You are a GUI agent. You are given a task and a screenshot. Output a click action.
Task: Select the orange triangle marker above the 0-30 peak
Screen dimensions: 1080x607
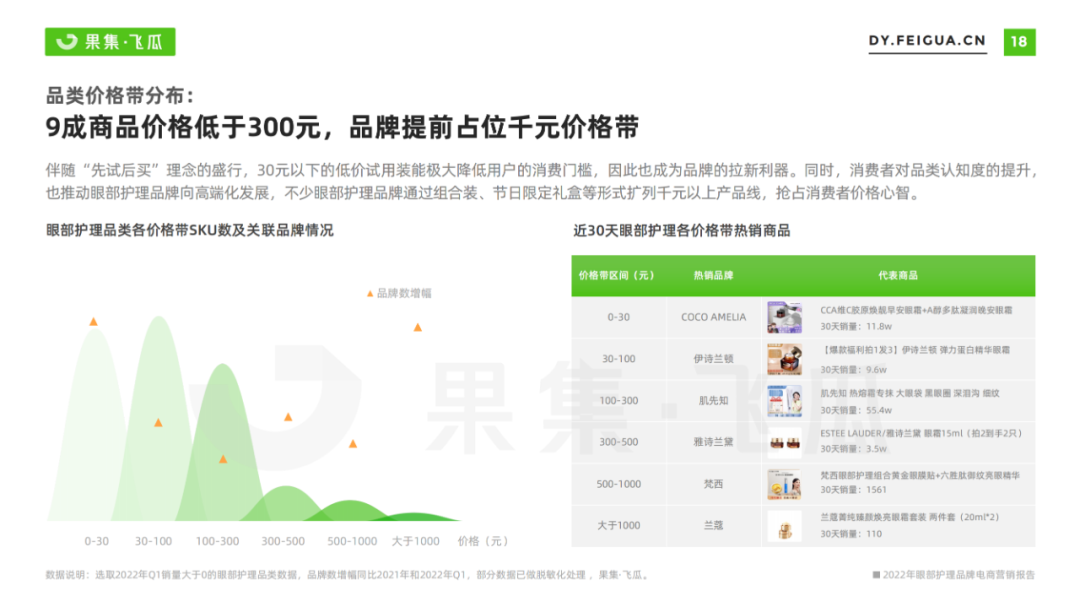pyautogui.click(x=94, y=322)
